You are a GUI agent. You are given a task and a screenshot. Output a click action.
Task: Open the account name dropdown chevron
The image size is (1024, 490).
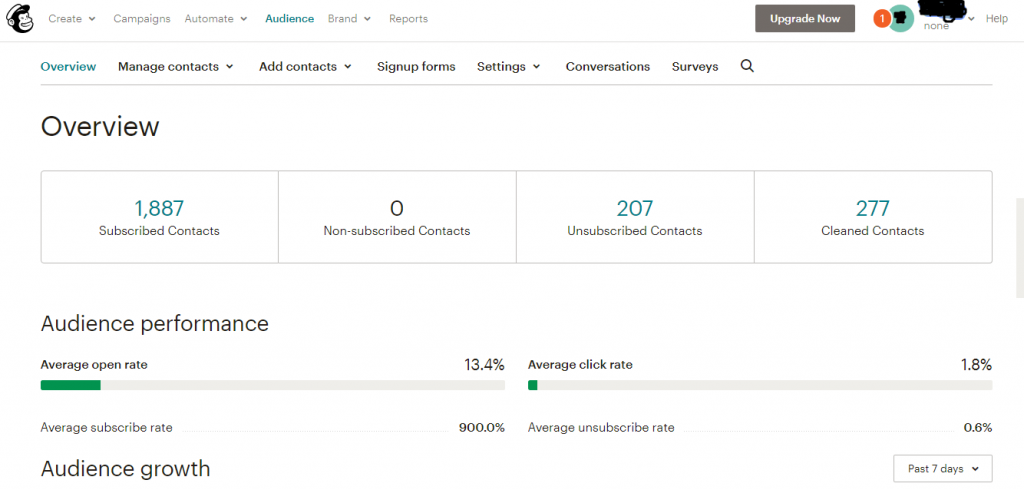pos(971,19)
